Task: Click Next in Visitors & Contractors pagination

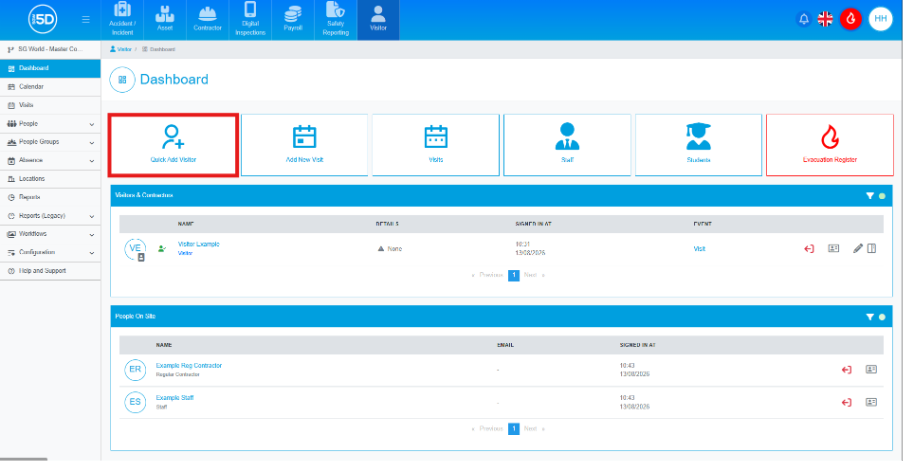Action: [534, 275]
